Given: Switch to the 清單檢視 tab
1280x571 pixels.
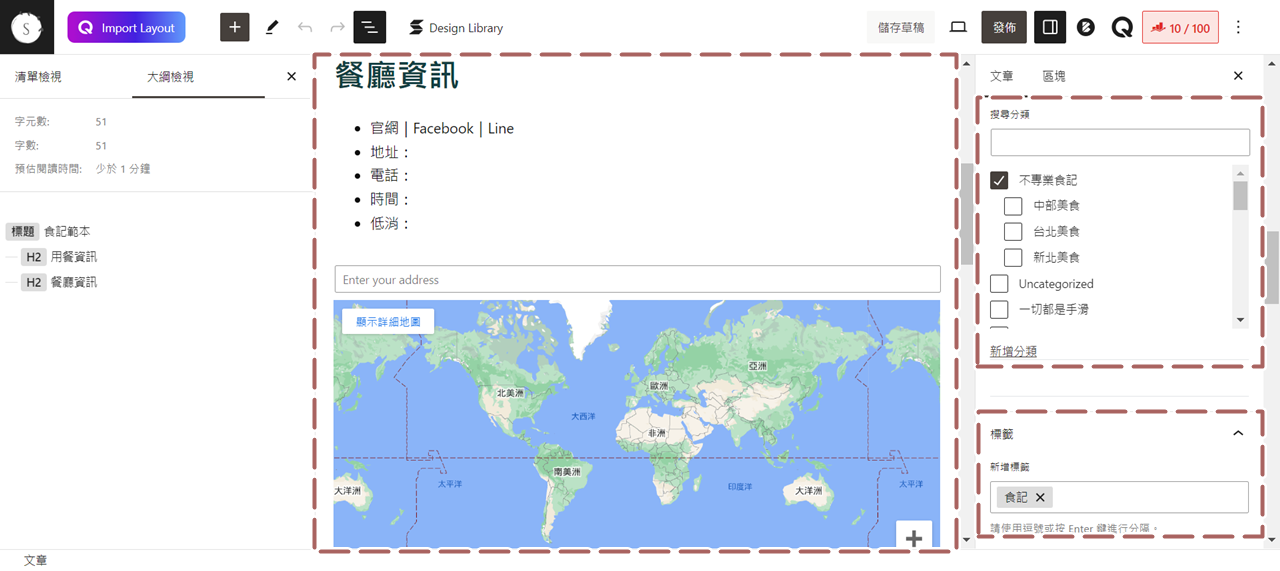Looking at the screenshot, I should [x=38, y=77].
